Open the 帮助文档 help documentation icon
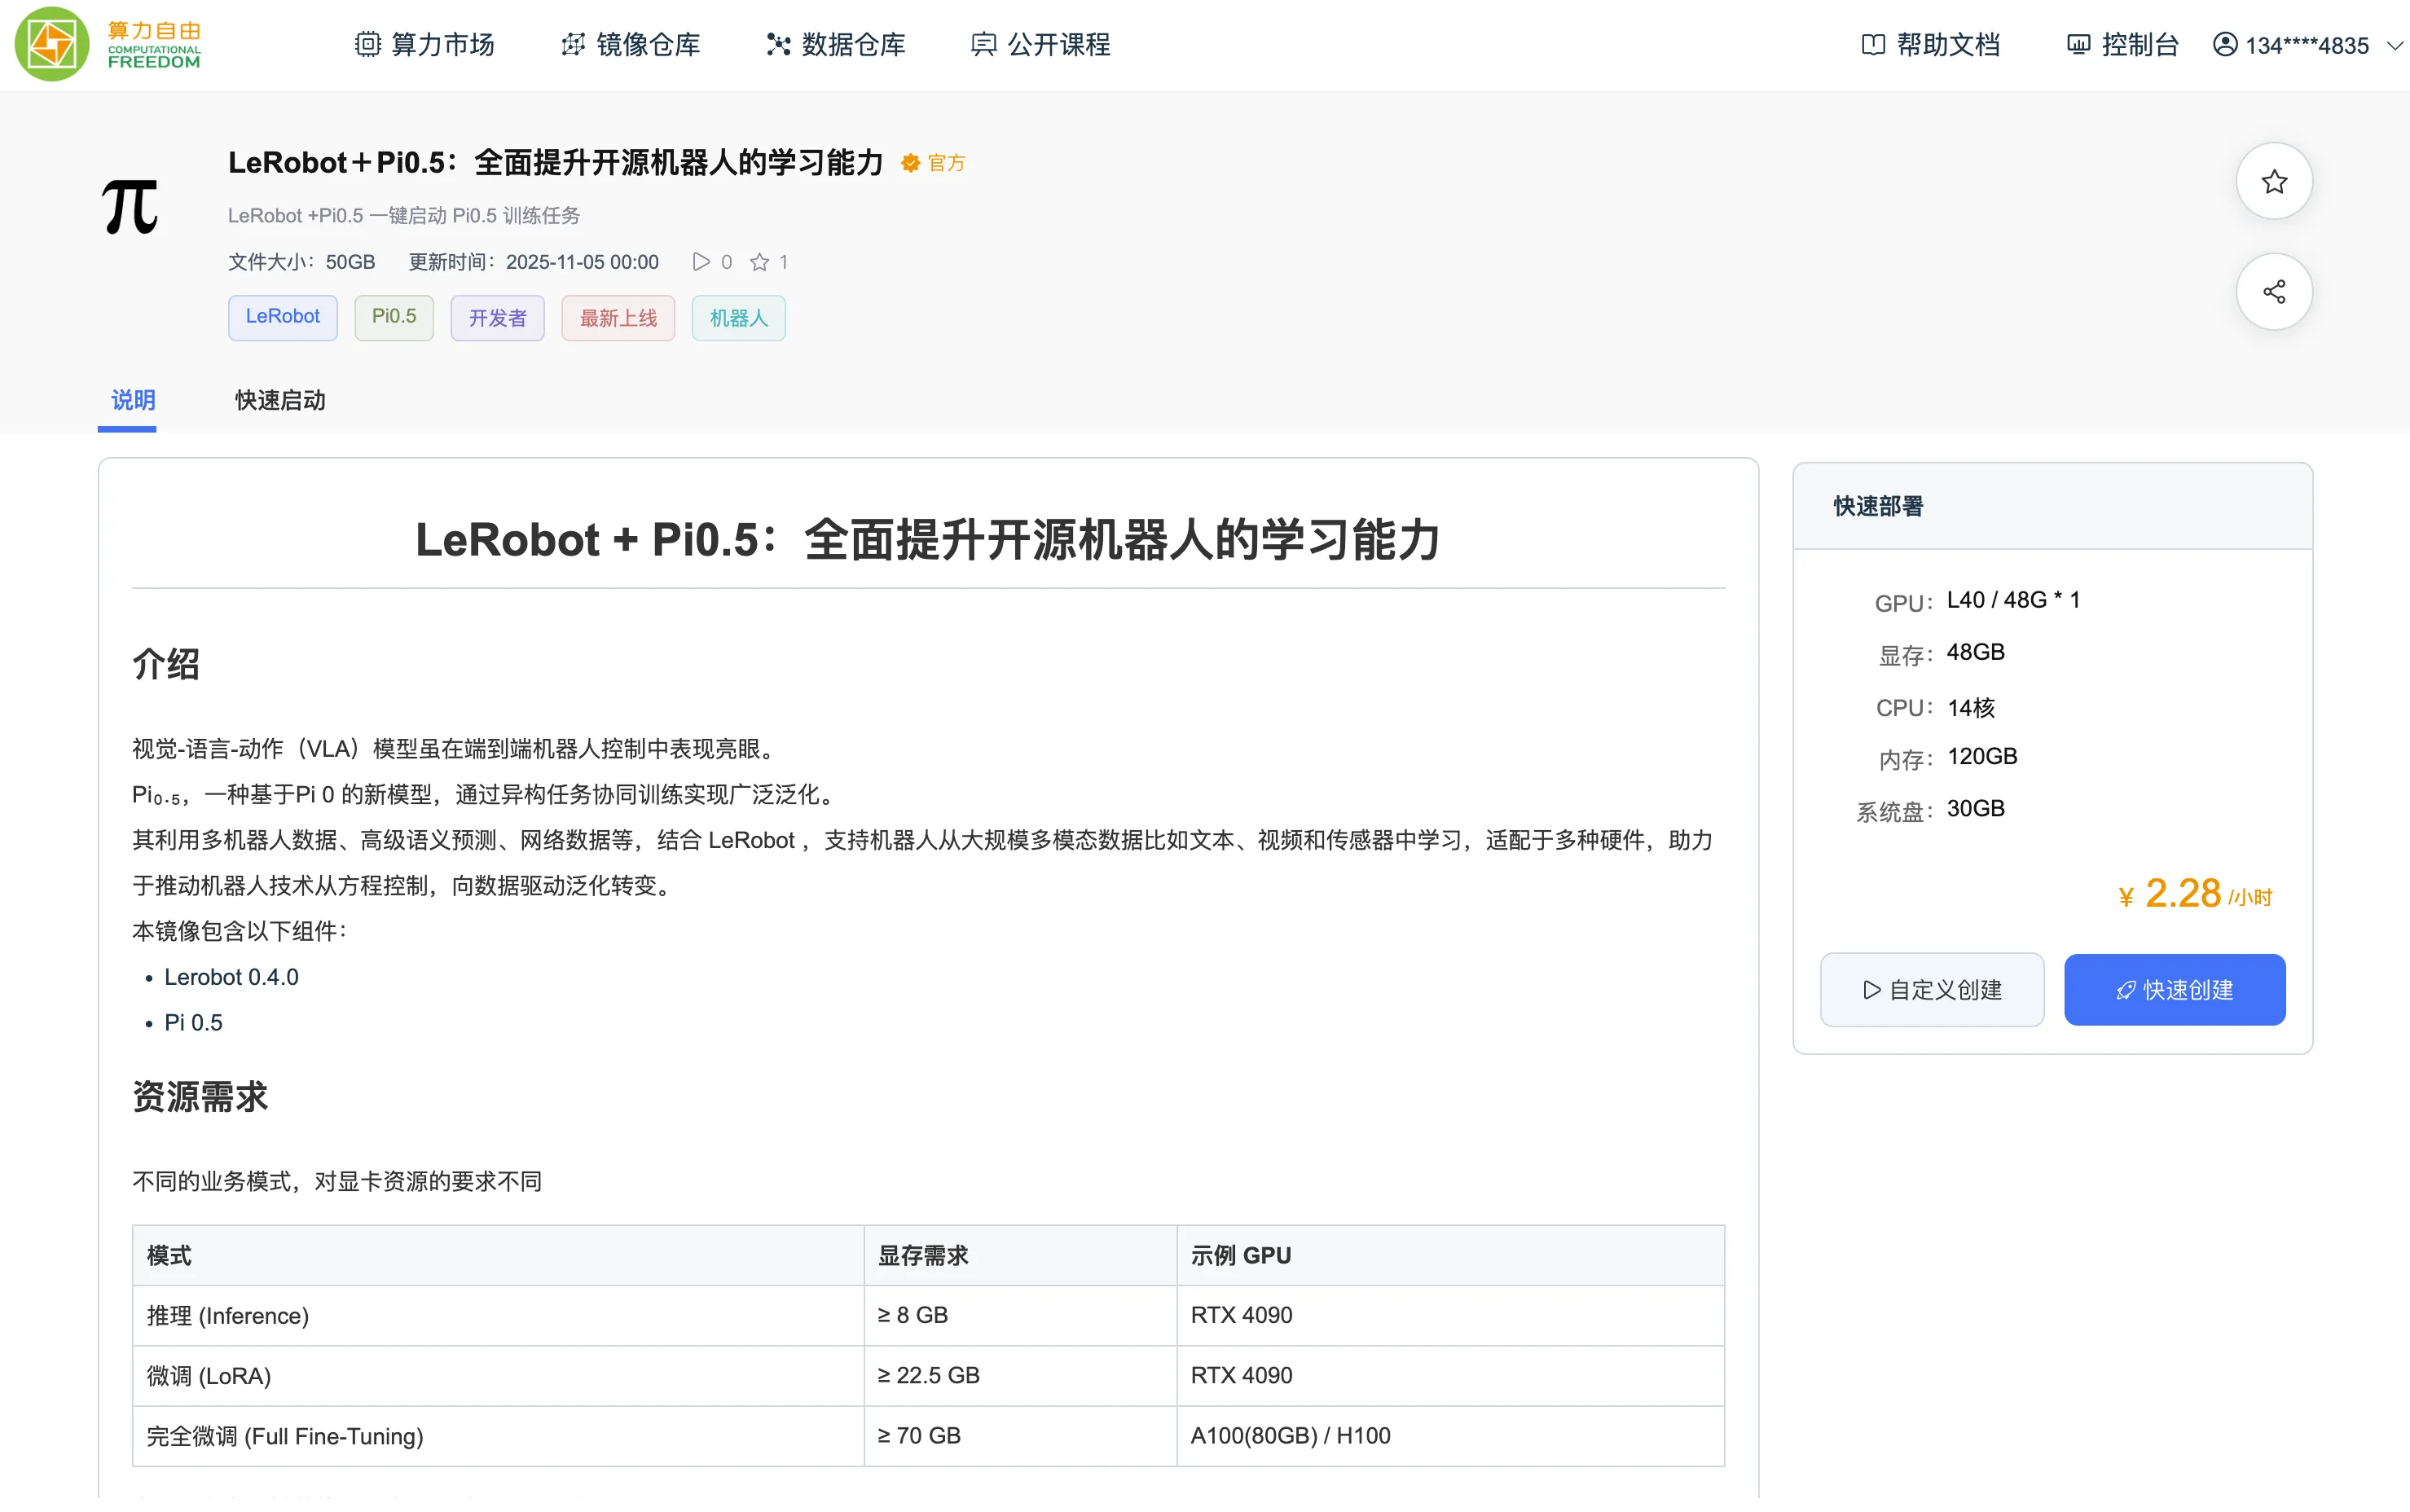 [1874, 44]
